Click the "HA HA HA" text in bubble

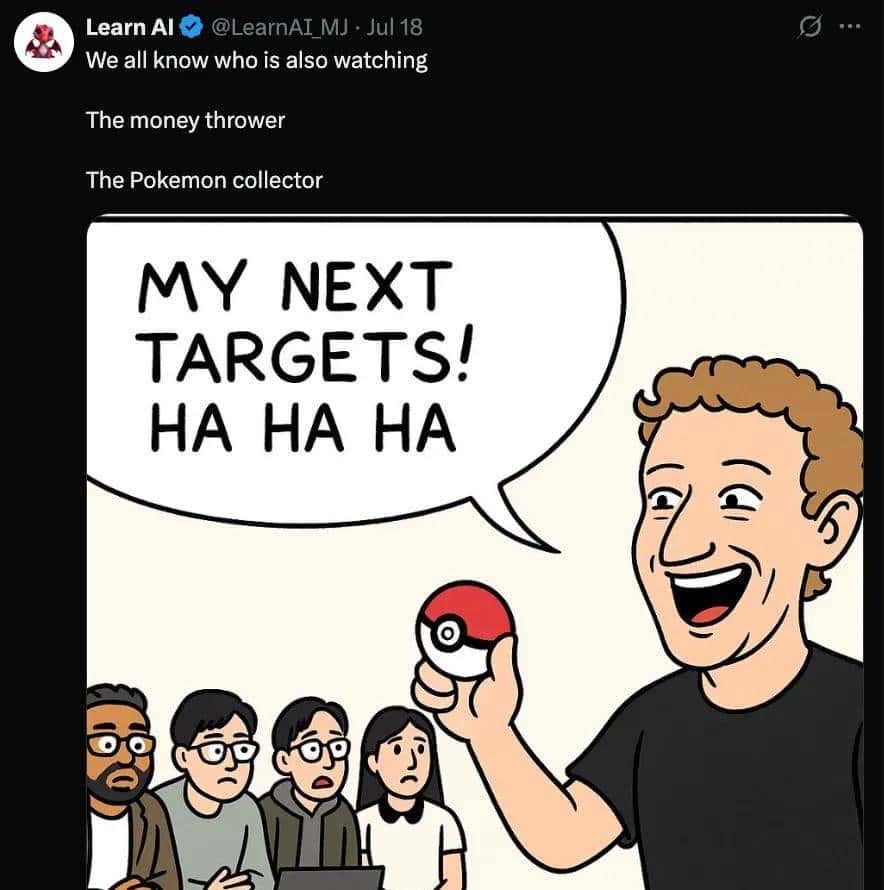pos(302,430)
